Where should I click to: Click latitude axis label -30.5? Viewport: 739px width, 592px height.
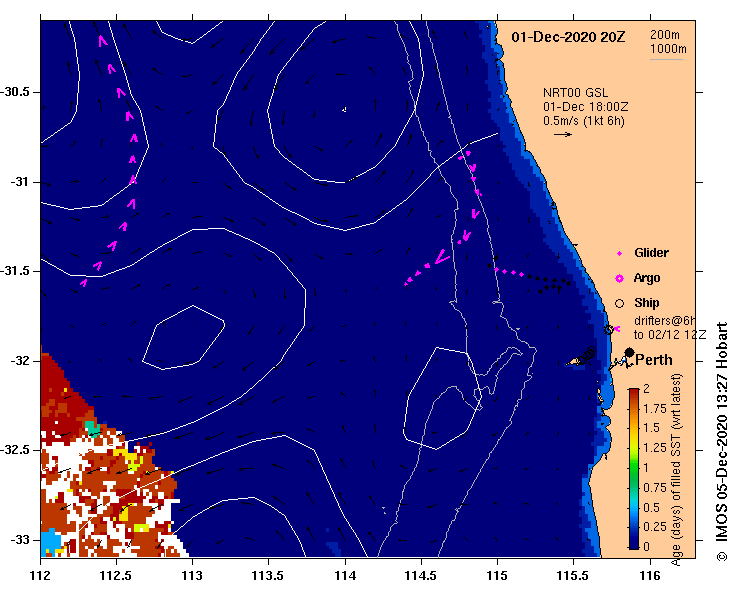tap(16, 92)
